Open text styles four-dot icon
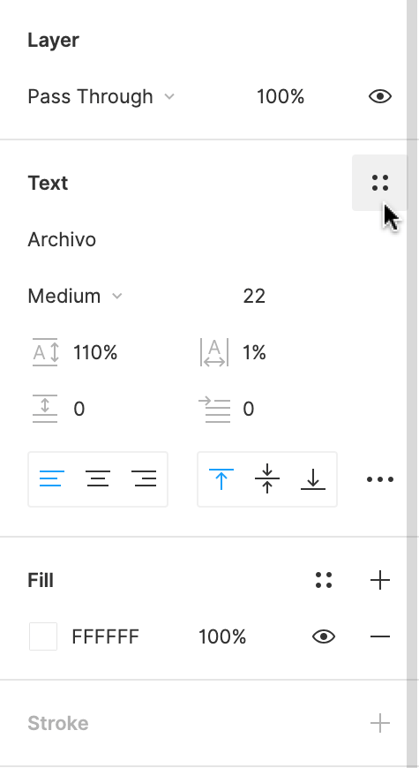419x768 pixels. pos(380,183)
